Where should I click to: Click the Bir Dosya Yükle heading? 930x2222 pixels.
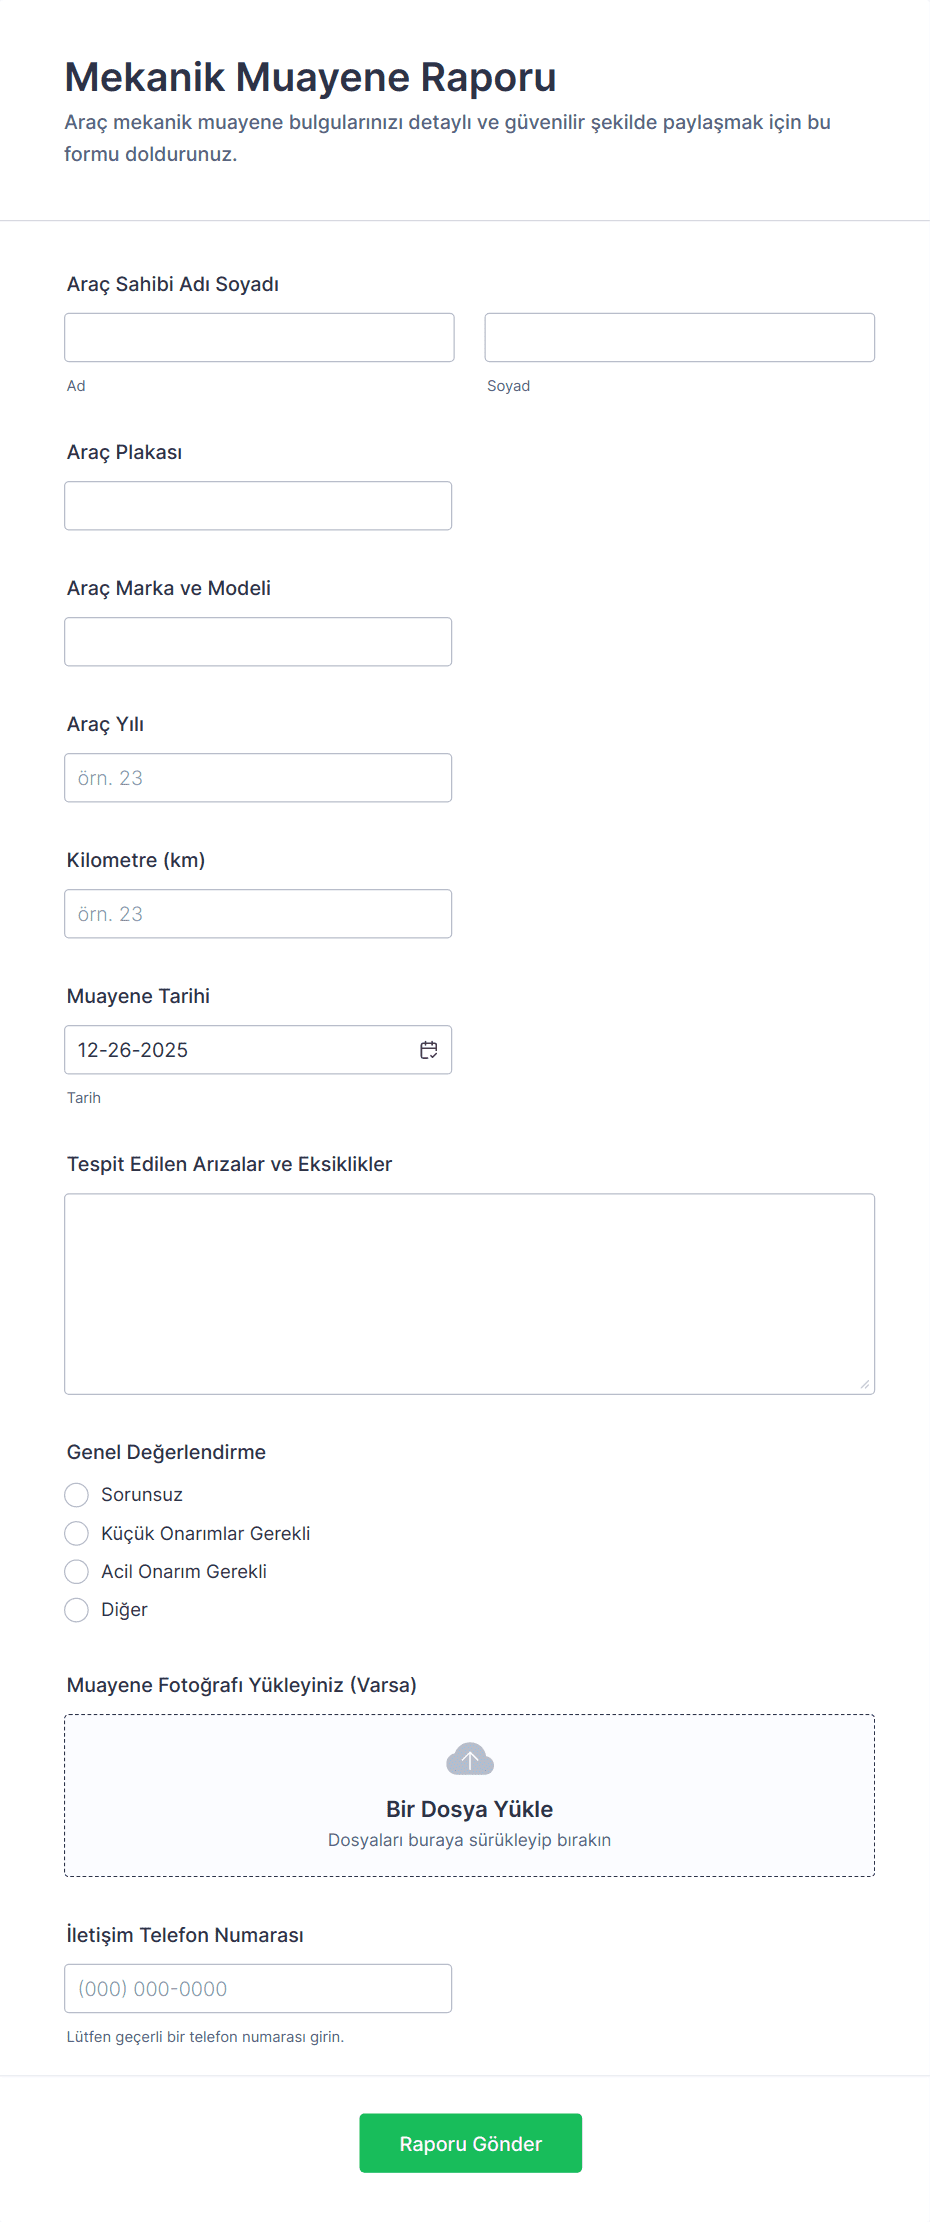(470, 1809)
